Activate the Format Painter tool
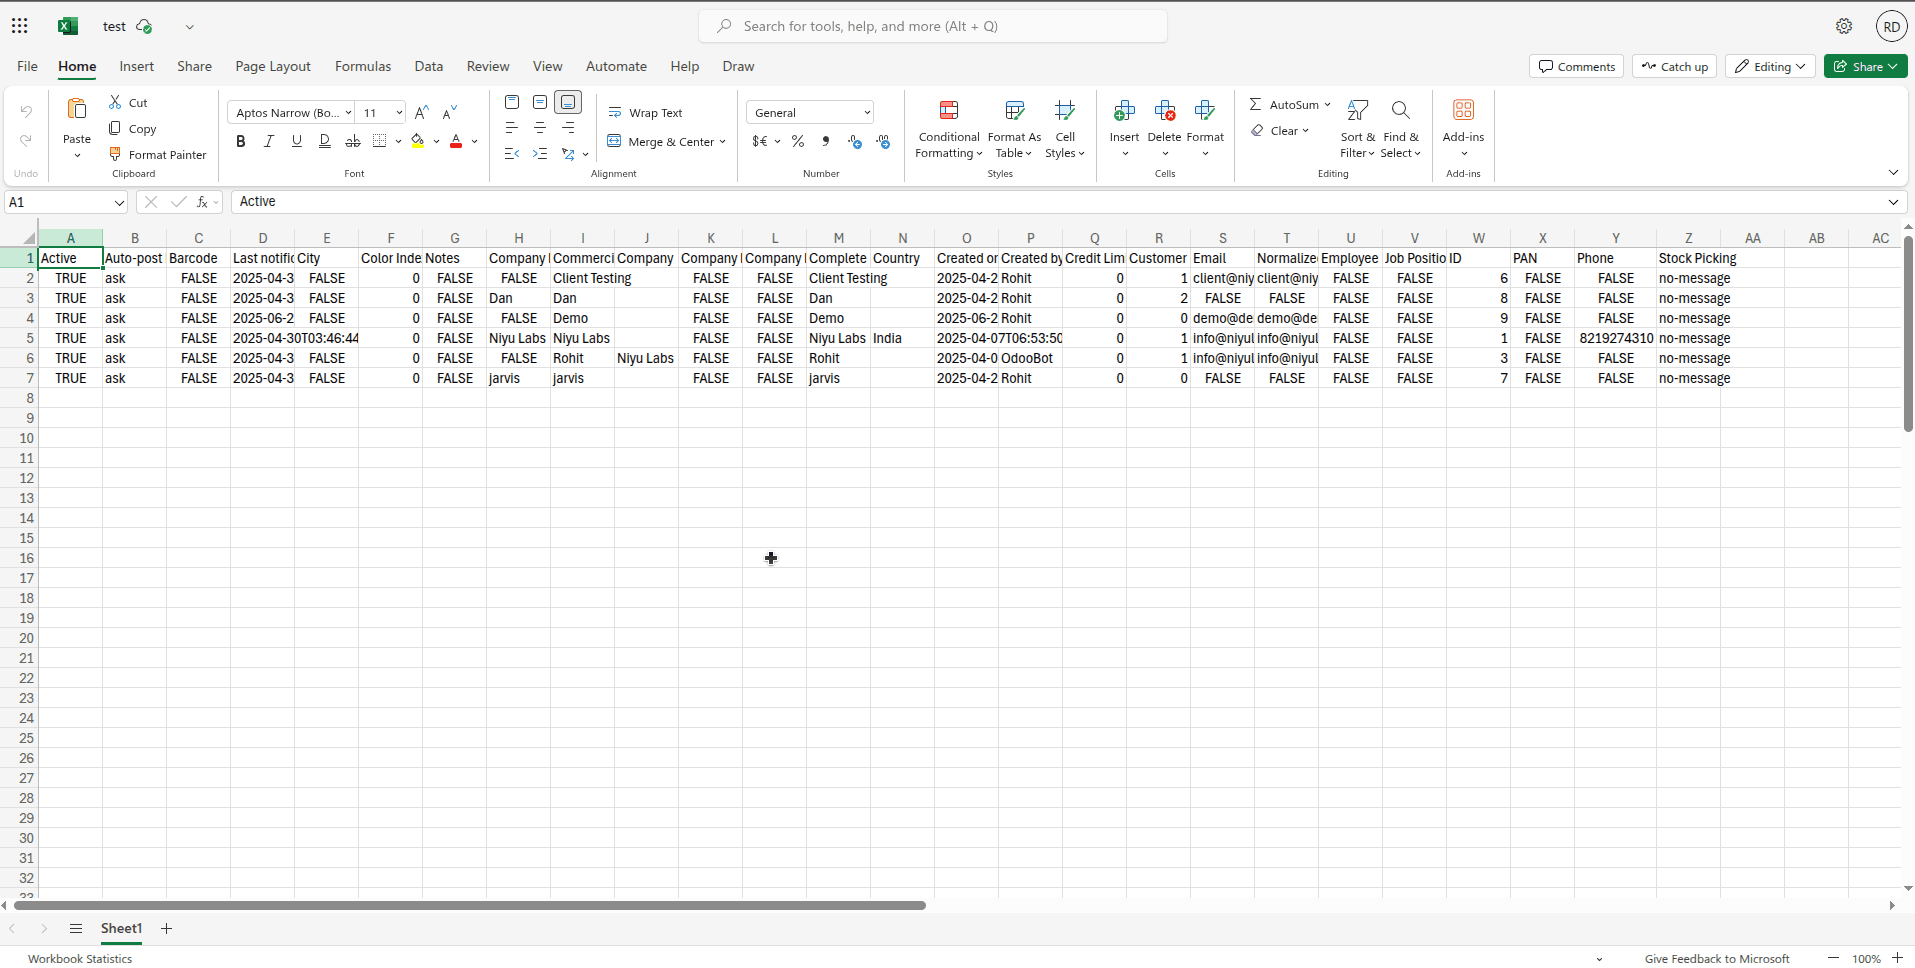Viewport: 1915px width, 968px height. pos(157,155)
